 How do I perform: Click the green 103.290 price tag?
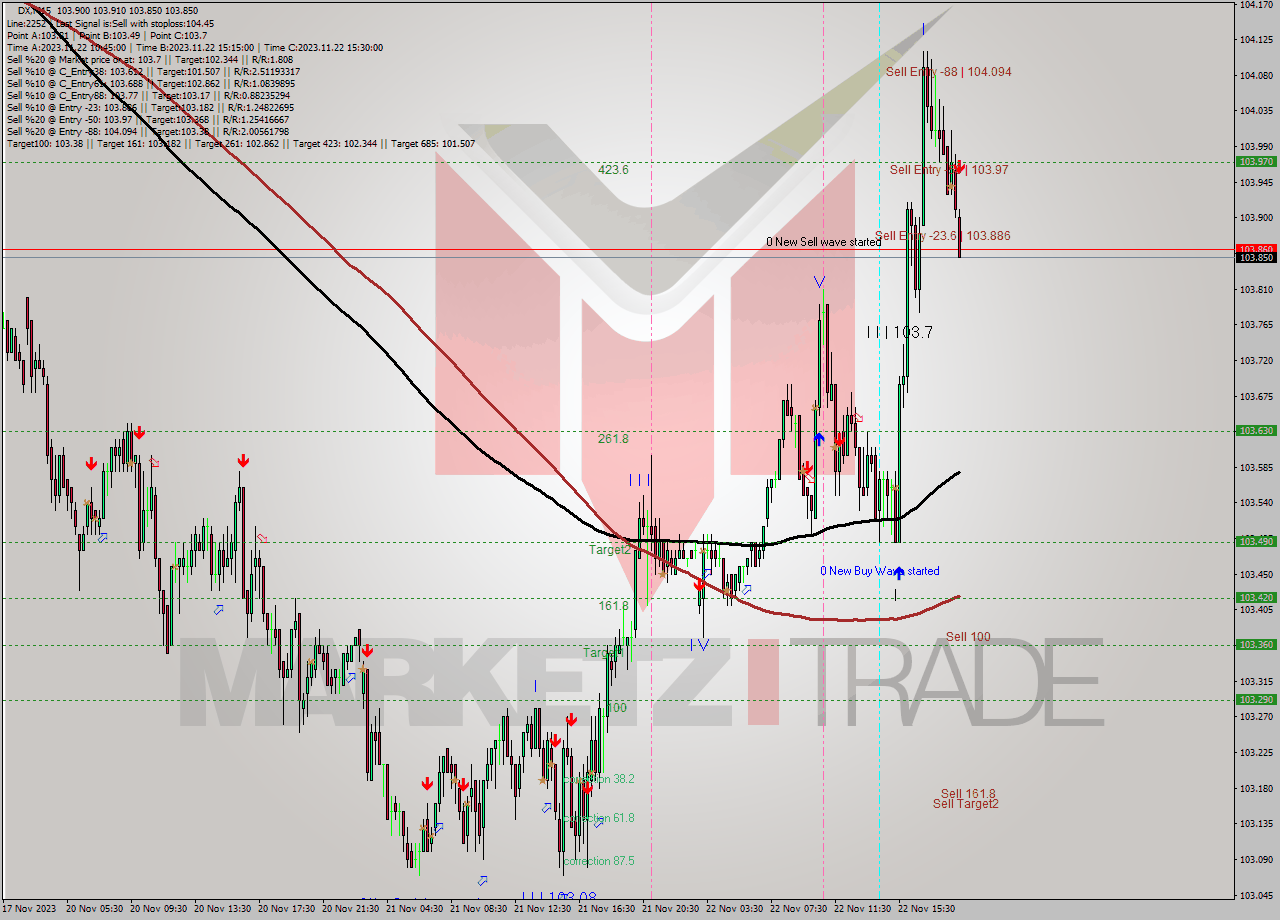pyautogui.click(x=1256, y=700)
